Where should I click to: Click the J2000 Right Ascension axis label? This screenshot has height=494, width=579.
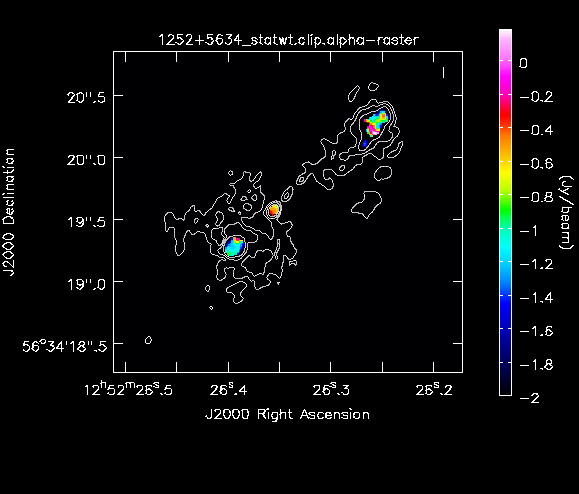coord(287,414)
